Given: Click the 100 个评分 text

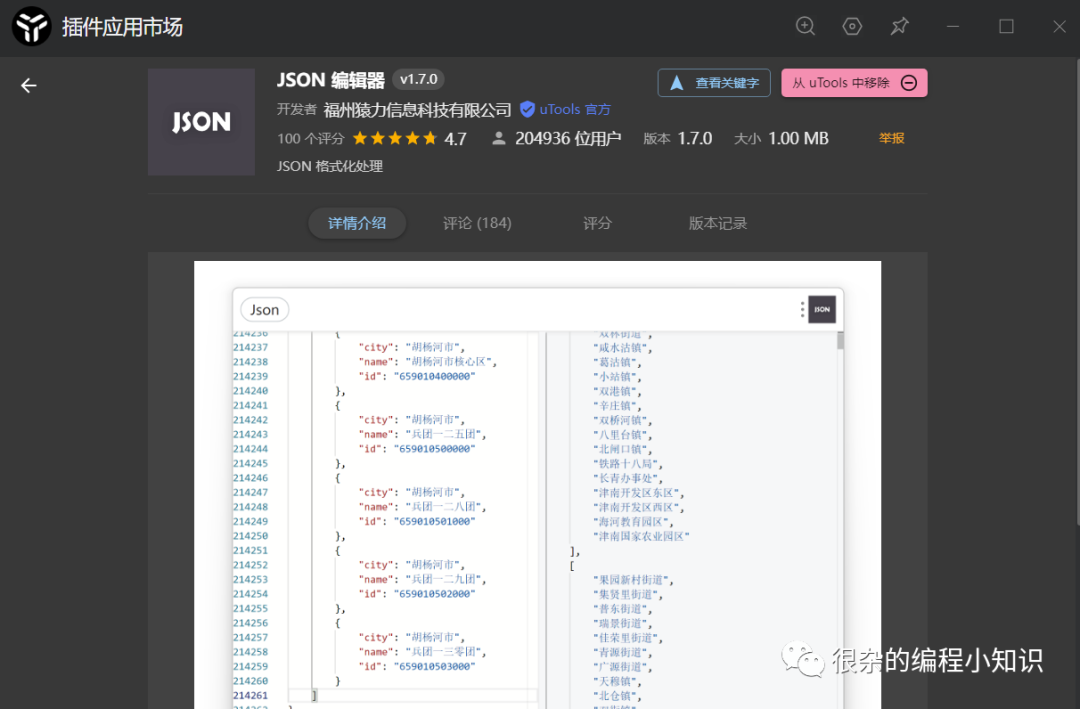Looking at the screenshot, I should click(310, 138).
